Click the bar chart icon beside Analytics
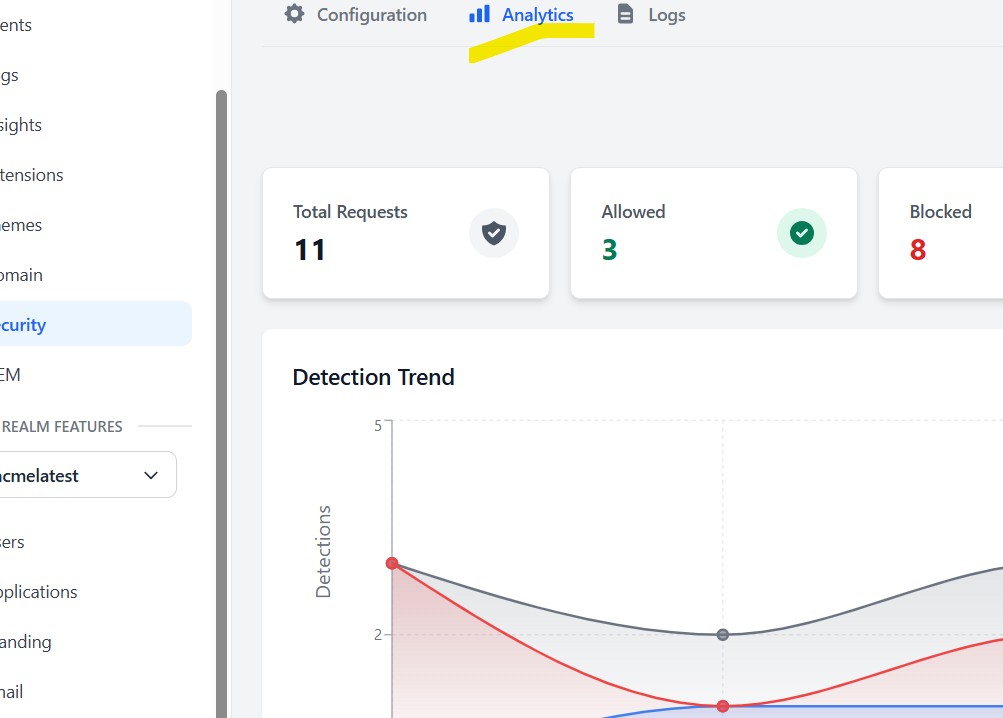Screen dimensions: 1003x718 (480, 15)
